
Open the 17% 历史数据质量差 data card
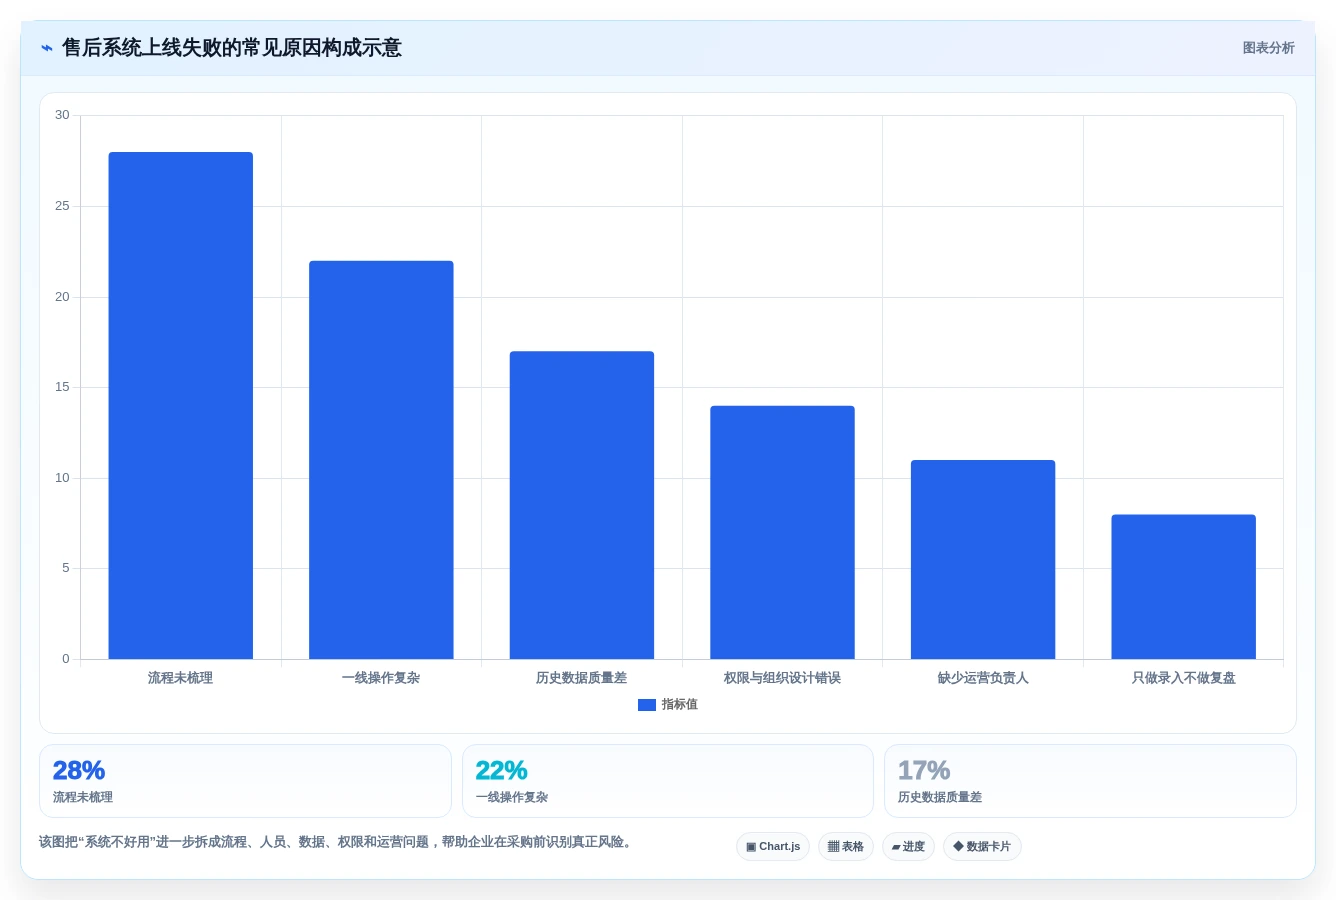[x=1090, y=781]
